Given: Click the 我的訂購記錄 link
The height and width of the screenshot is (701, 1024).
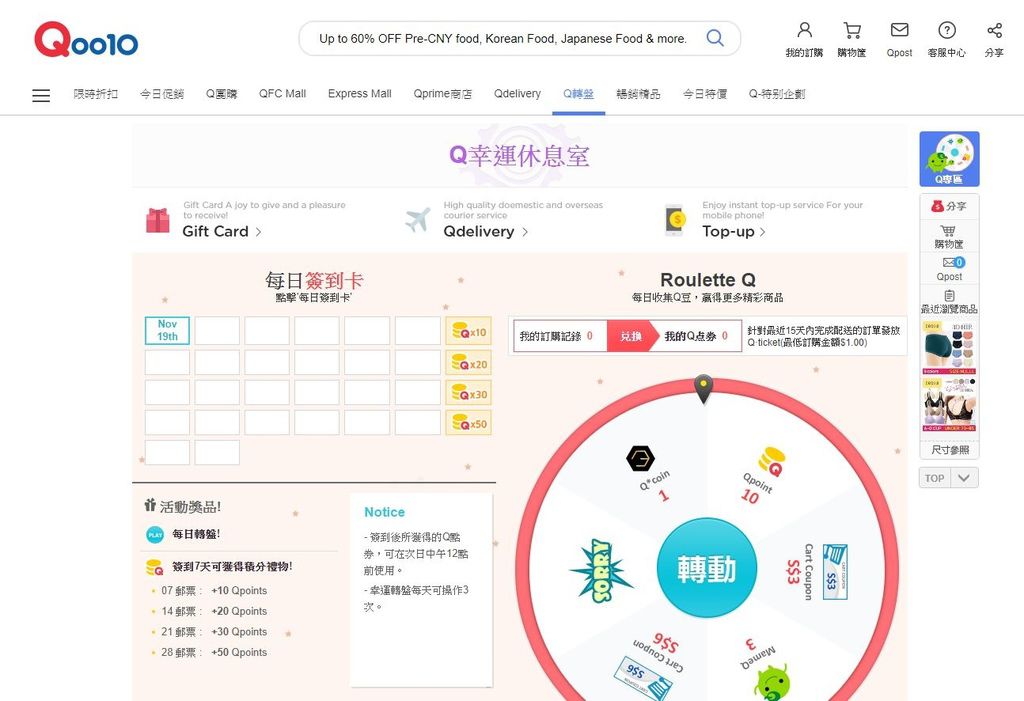Looking at the screenshot, I should (x=556, y=336).
